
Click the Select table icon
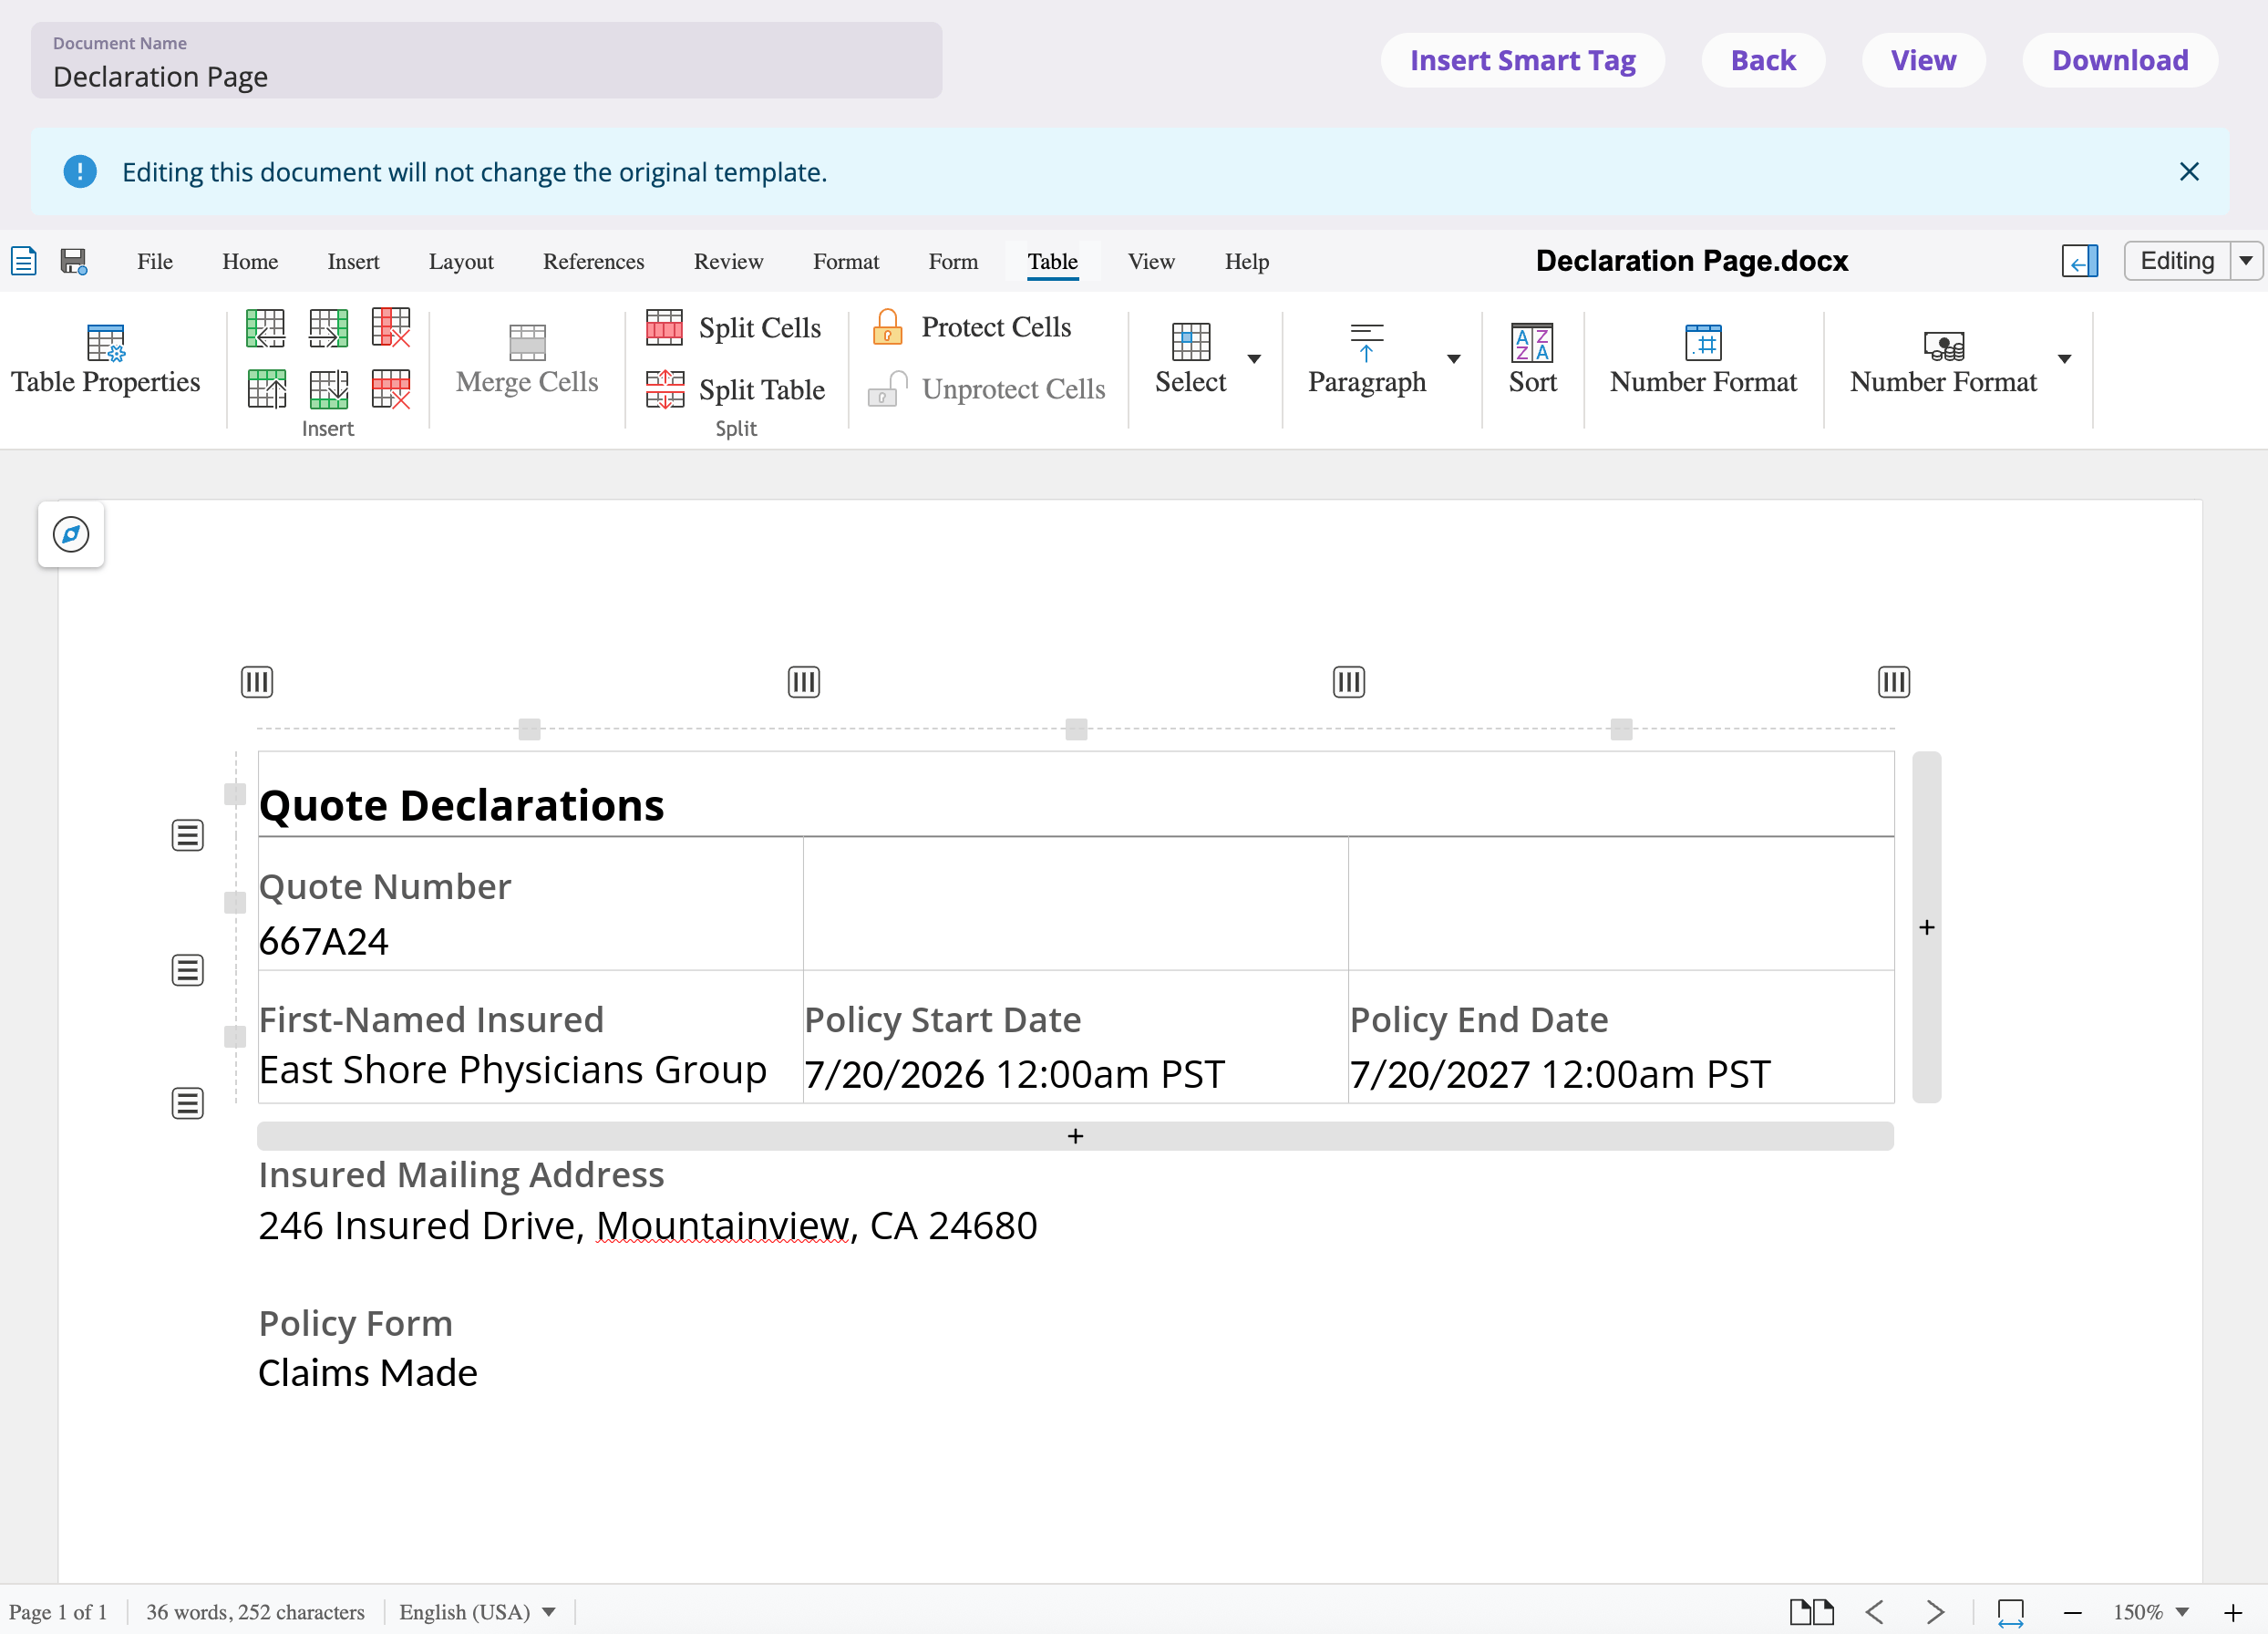coord(1190,343)
